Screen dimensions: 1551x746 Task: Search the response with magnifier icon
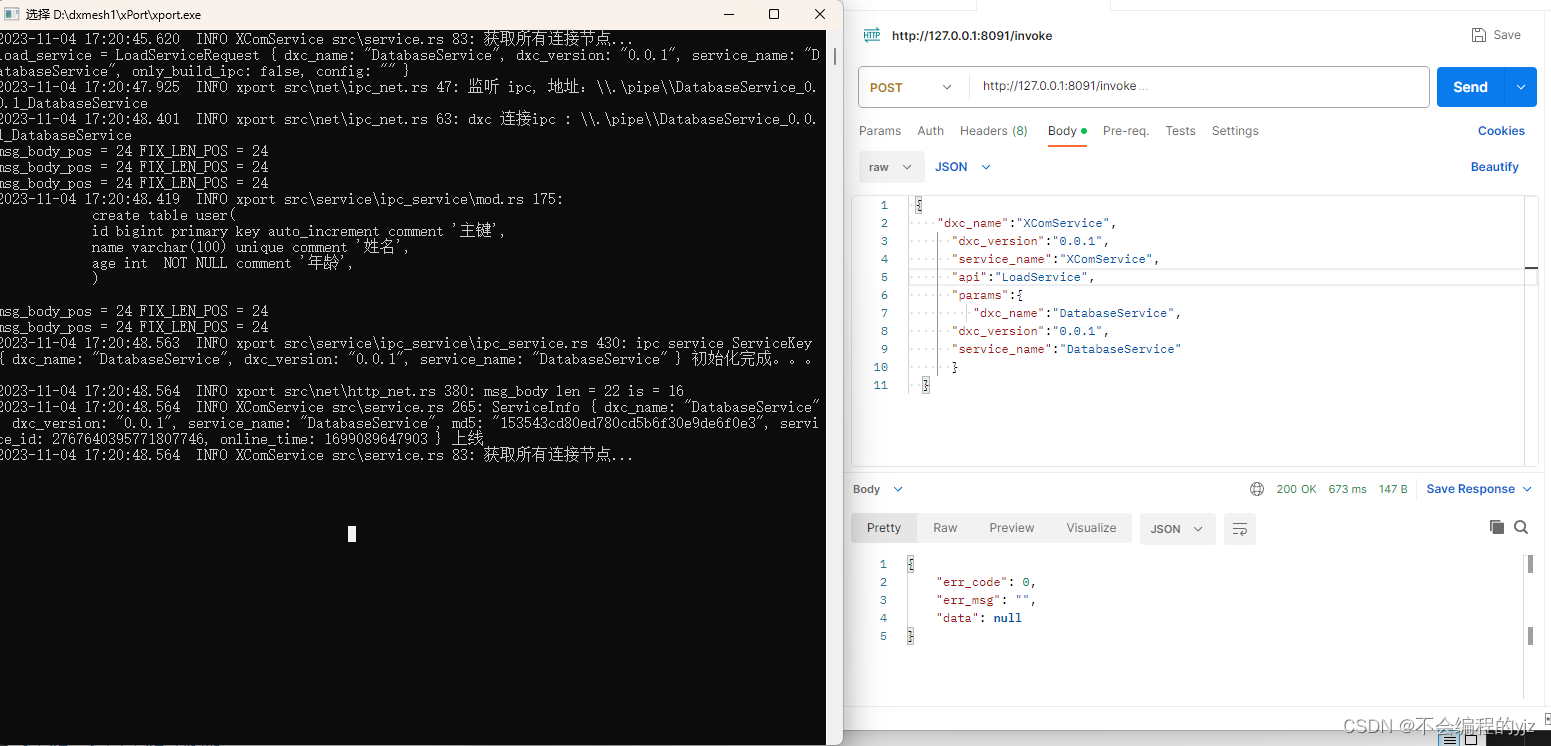[x=1521, y=527]
